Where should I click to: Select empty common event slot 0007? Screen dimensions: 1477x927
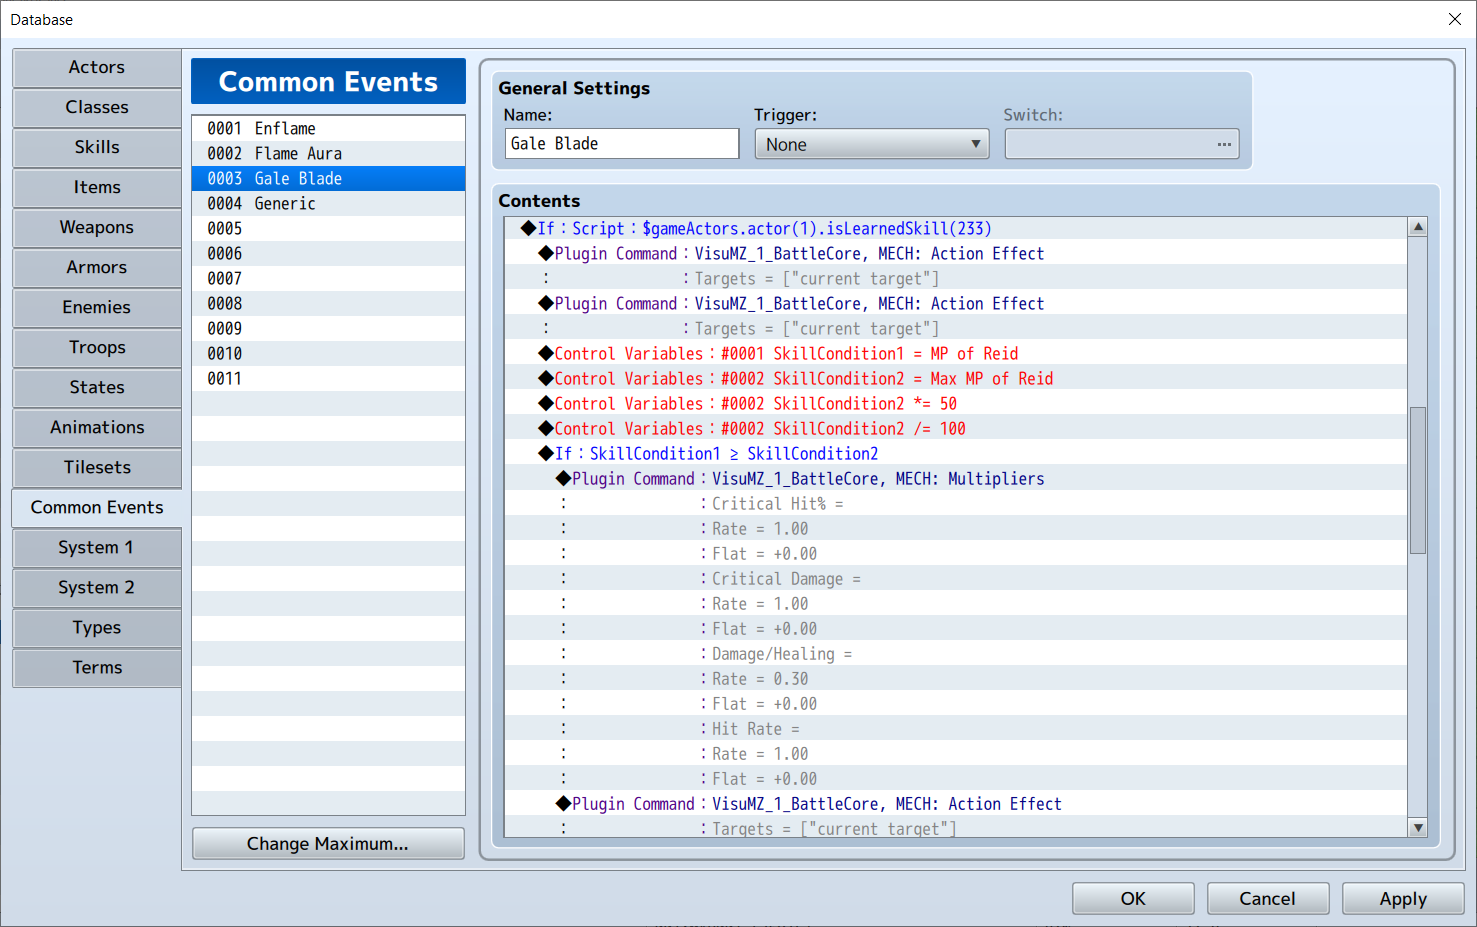pyautogui.click(x=328, y=279)
